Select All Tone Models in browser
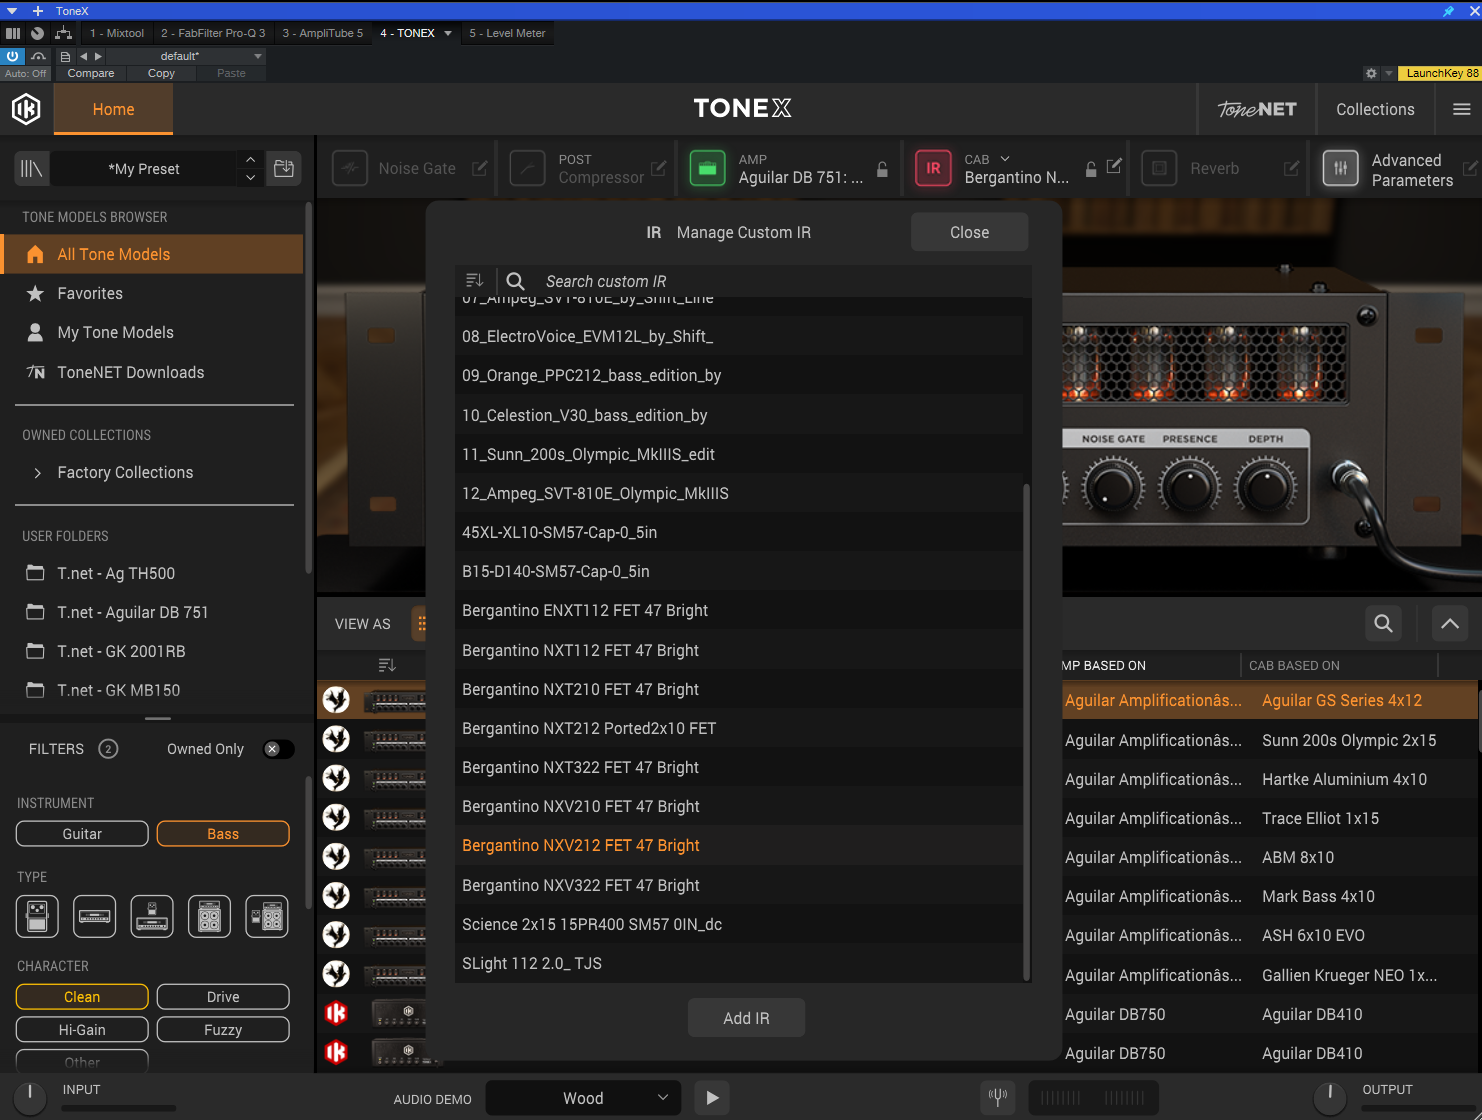Image resolution: width=1482 pixels, height=1120 pixels. coord(152,254)
